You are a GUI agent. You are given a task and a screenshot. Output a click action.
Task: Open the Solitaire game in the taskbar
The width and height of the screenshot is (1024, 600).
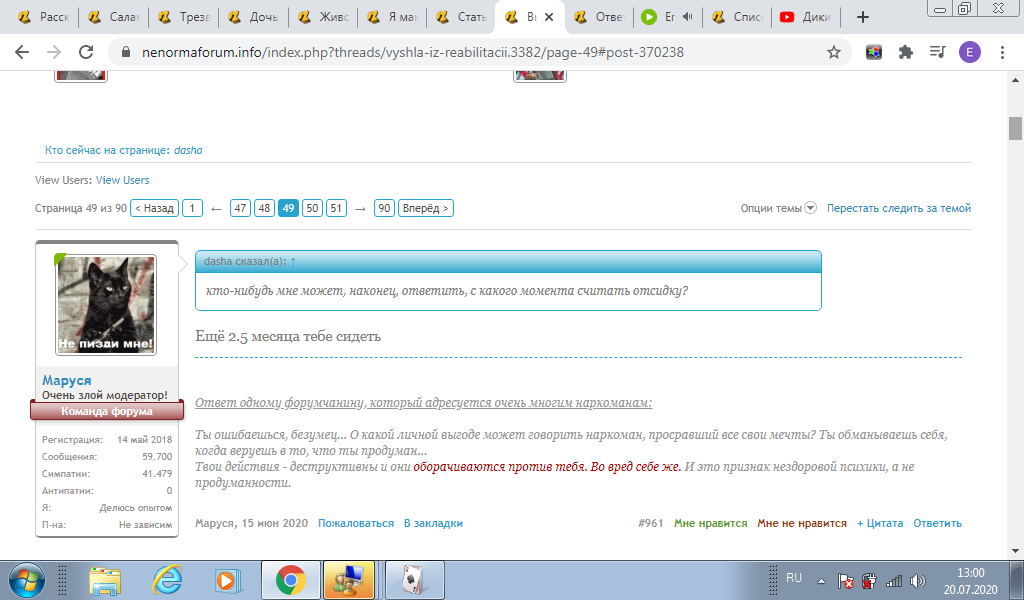pyautogui.click(x=415, y=579)
